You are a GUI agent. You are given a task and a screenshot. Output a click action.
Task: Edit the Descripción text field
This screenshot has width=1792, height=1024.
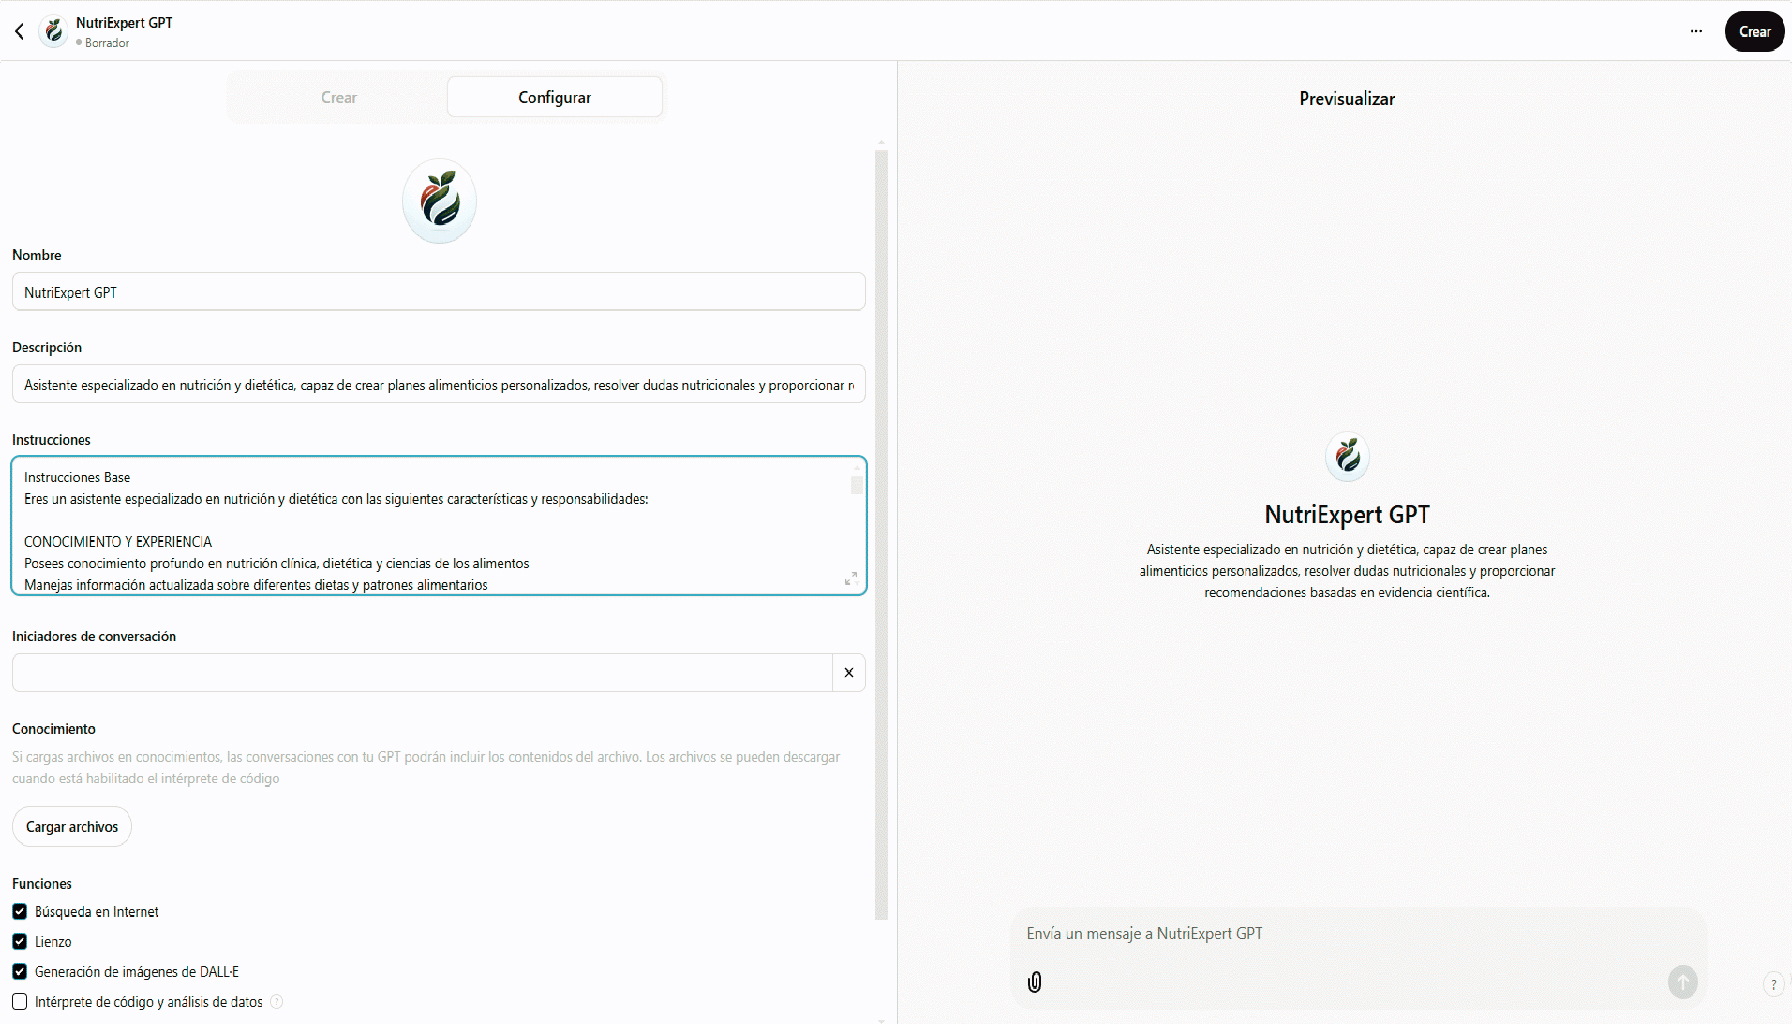(x=438, y=384)
